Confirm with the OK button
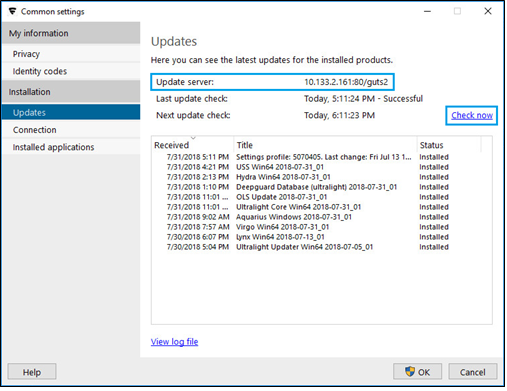507x391 pixels. tap(418, 372)
